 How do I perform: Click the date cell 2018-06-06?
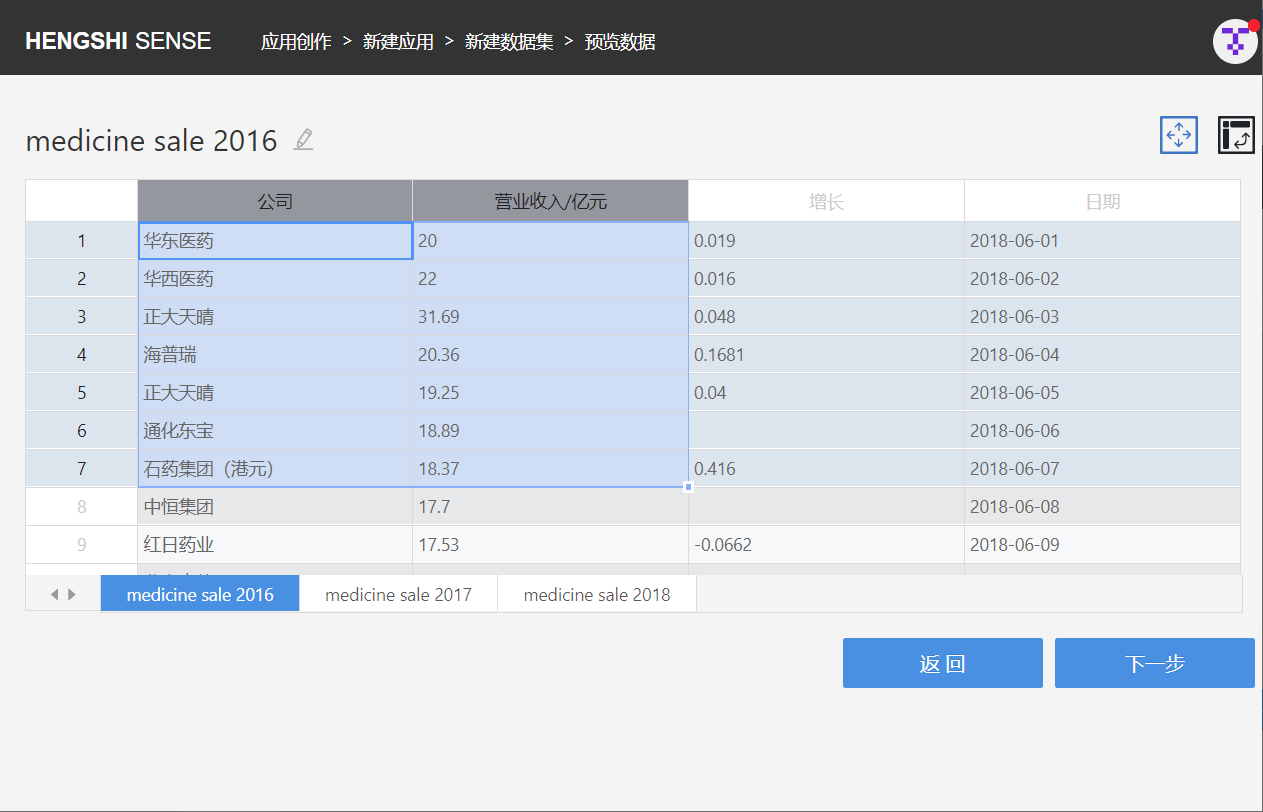click(x=1102, y=431)
